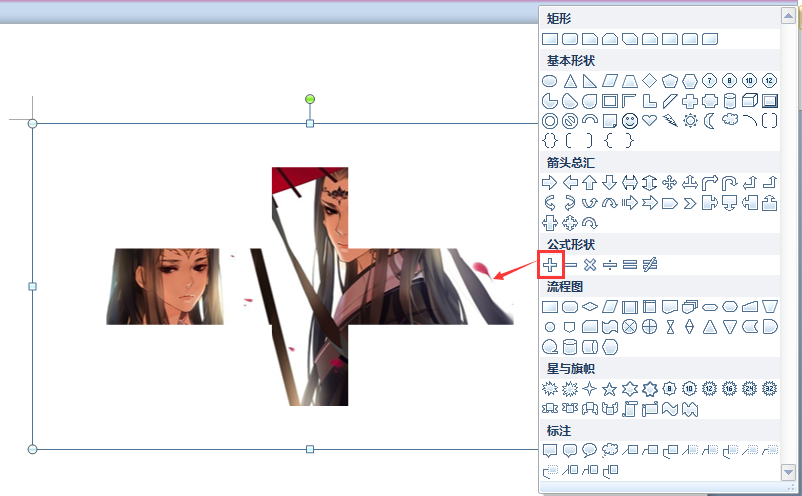This screenshot has width=802, height=496.
Task: Insert the Flowchart Magnetic Disk shape
Action: coord(570,347)
